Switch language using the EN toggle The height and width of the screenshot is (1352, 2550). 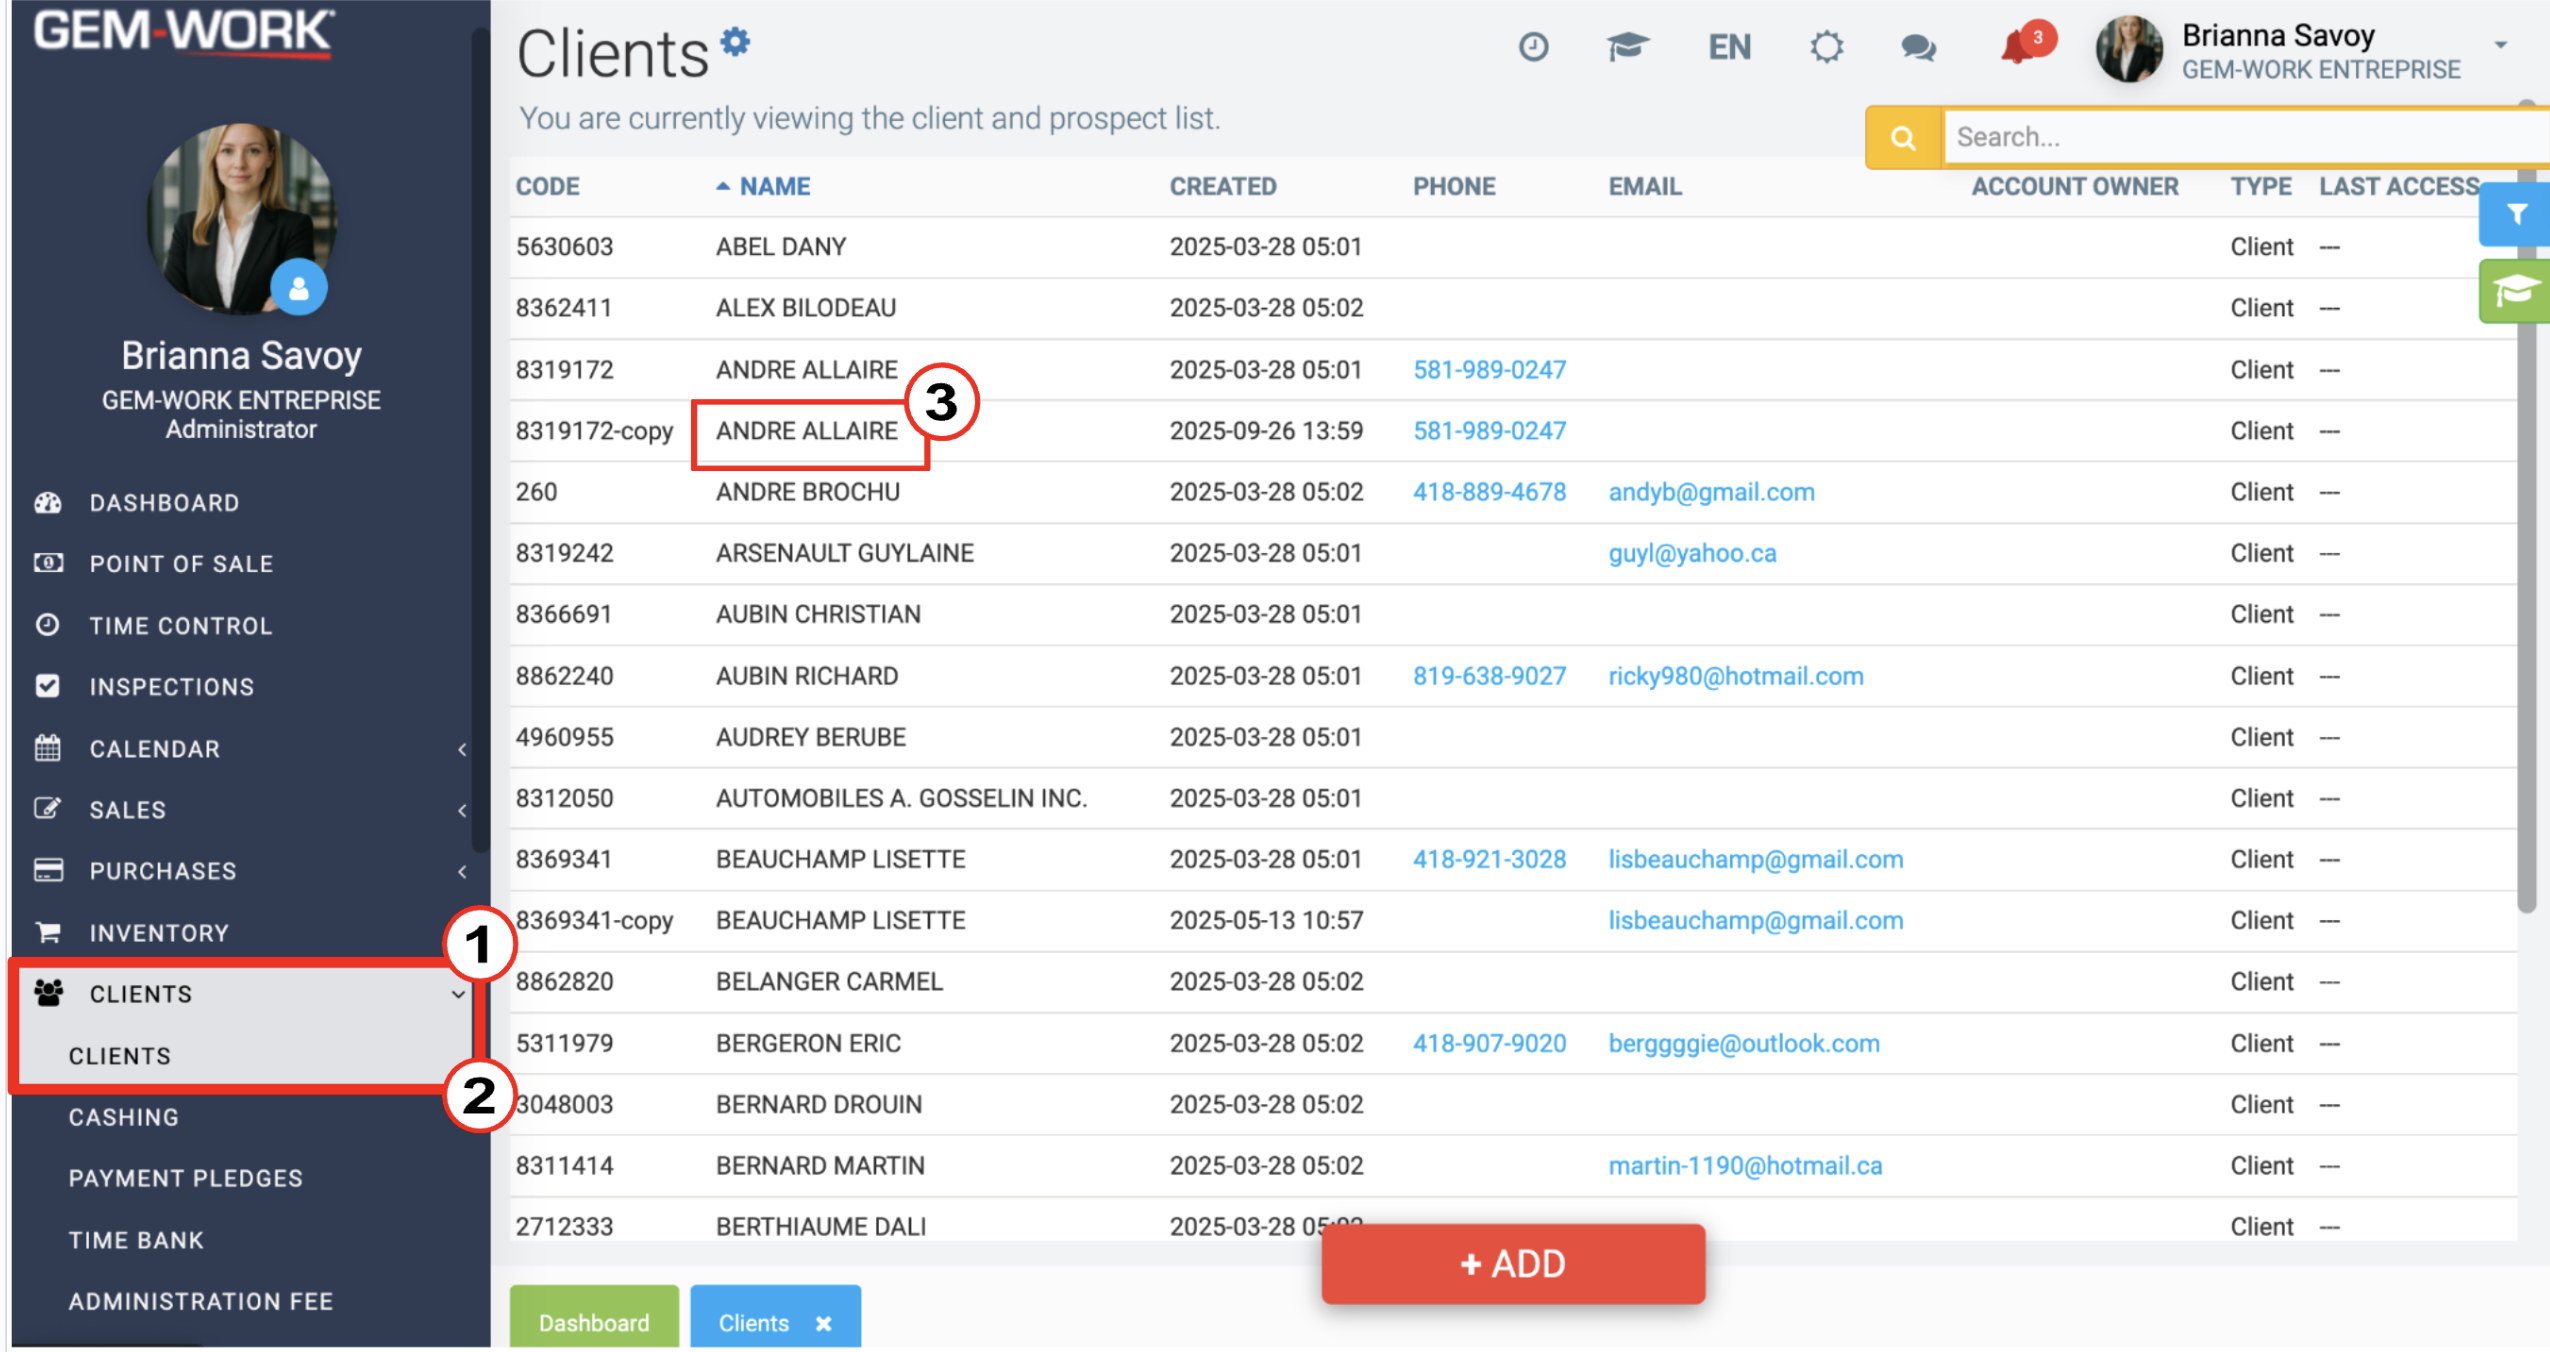coord(1729,47)
